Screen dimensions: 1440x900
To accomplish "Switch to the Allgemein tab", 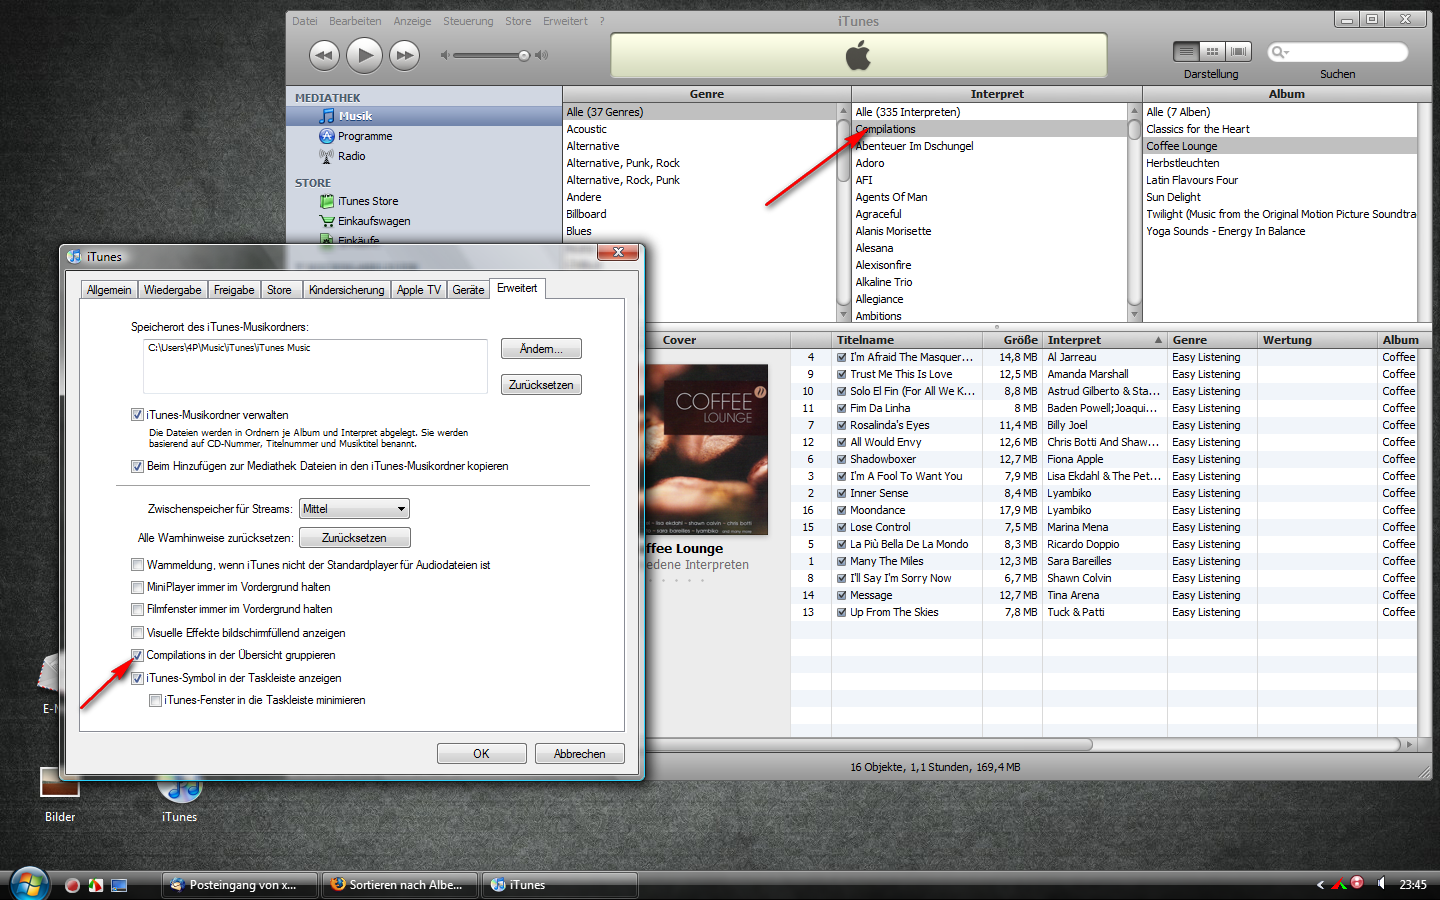I will (x=109, y=290).
